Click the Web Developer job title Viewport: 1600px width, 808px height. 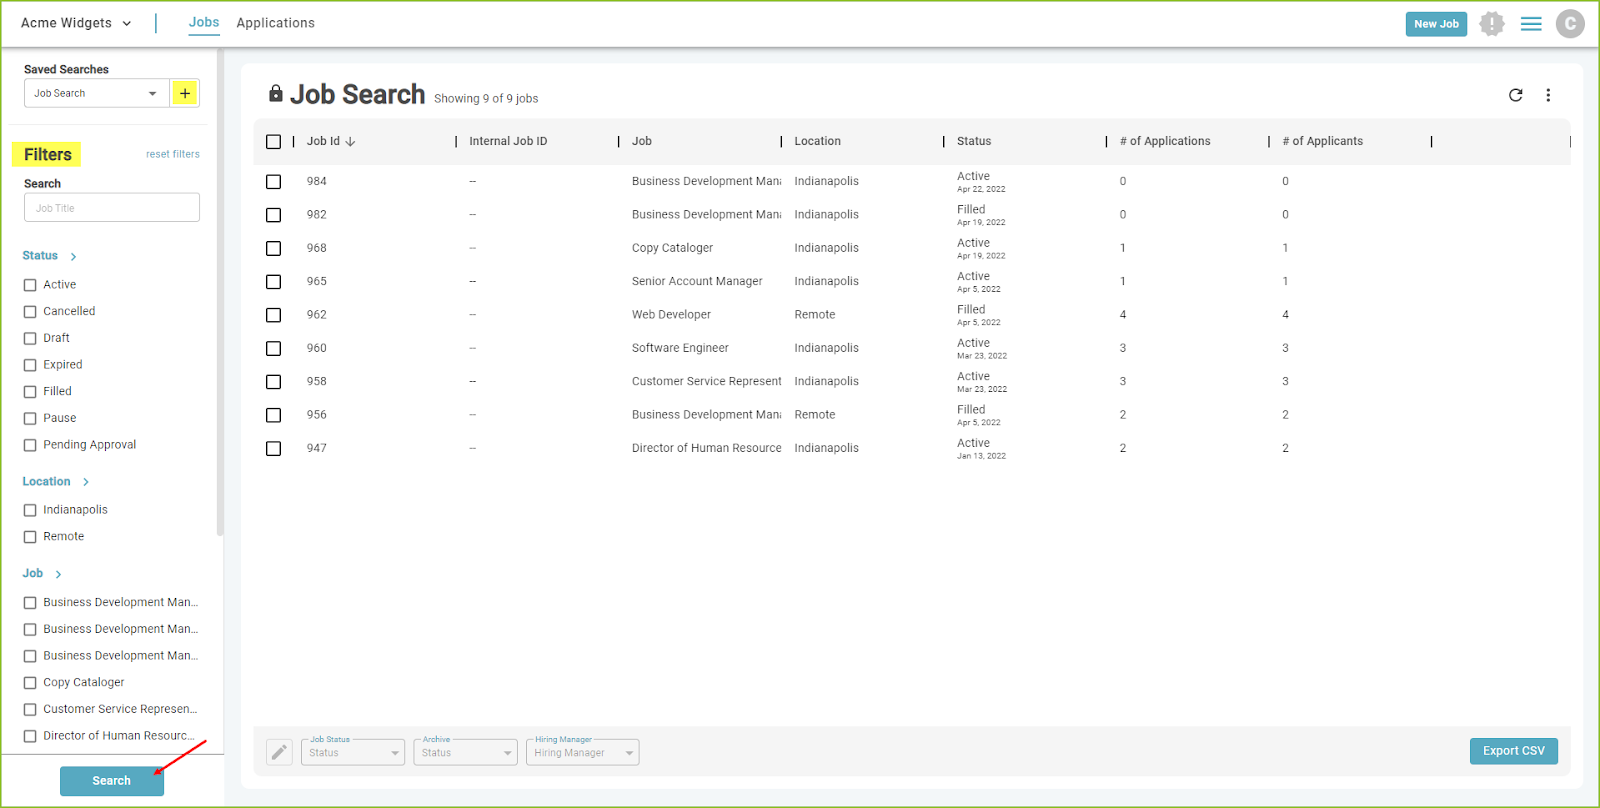pos(671,315)
